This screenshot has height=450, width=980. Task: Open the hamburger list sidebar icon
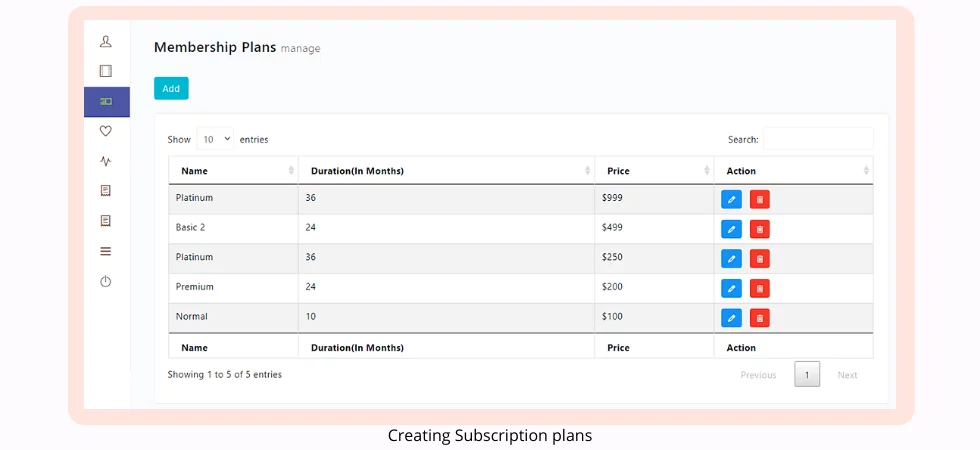(106, 251)
